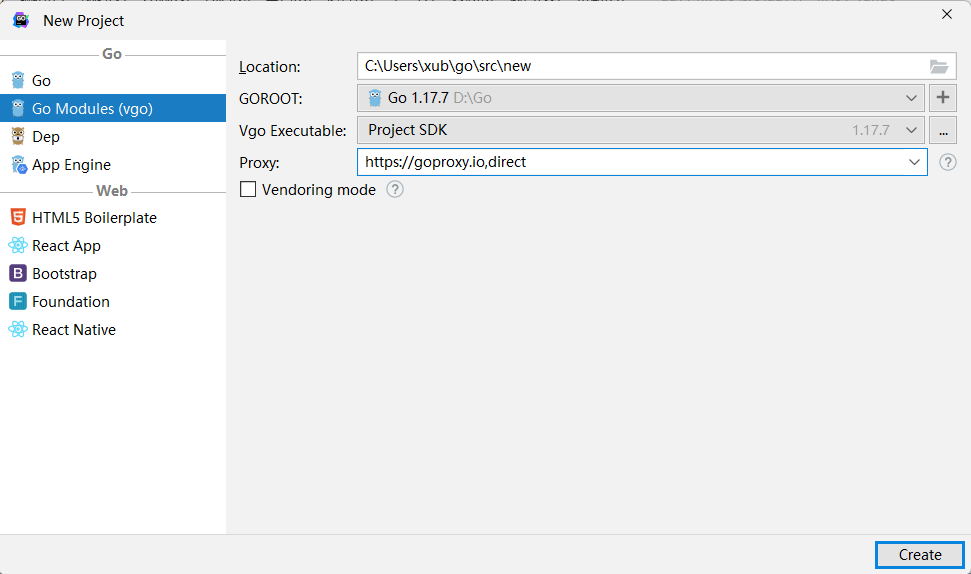The width and height of the screenshot is (971, 574).
Task: Select the HTML5 Boilerplate icon
Action: [x=17, y=217]
